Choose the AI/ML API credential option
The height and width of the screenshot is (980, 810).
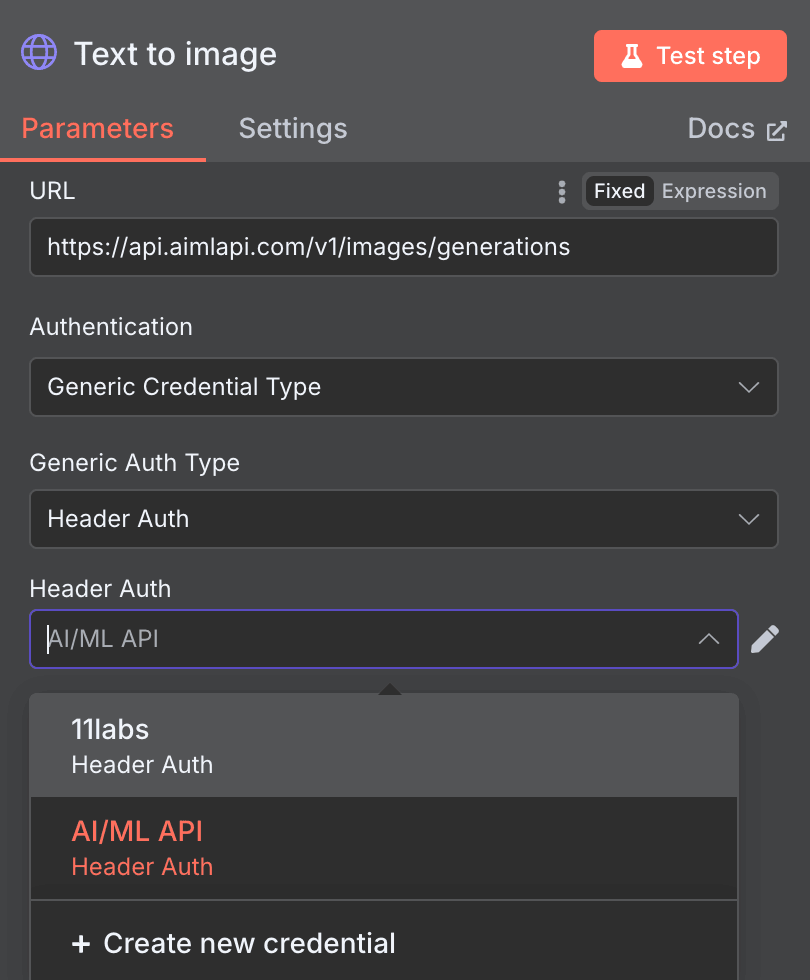(x=384, y=848)
